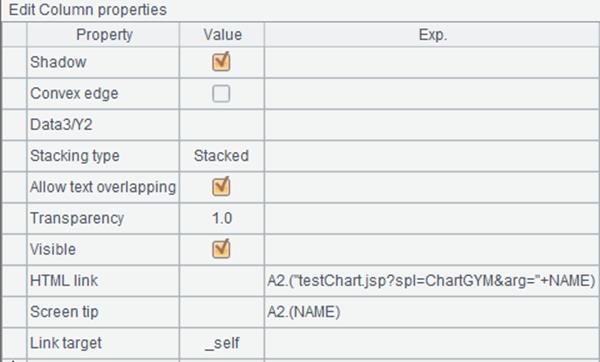The width and height of the screenshot is (600, 362).
Task: Select the Data3/Y2 value cell
Action: click(x=222, y=125)
